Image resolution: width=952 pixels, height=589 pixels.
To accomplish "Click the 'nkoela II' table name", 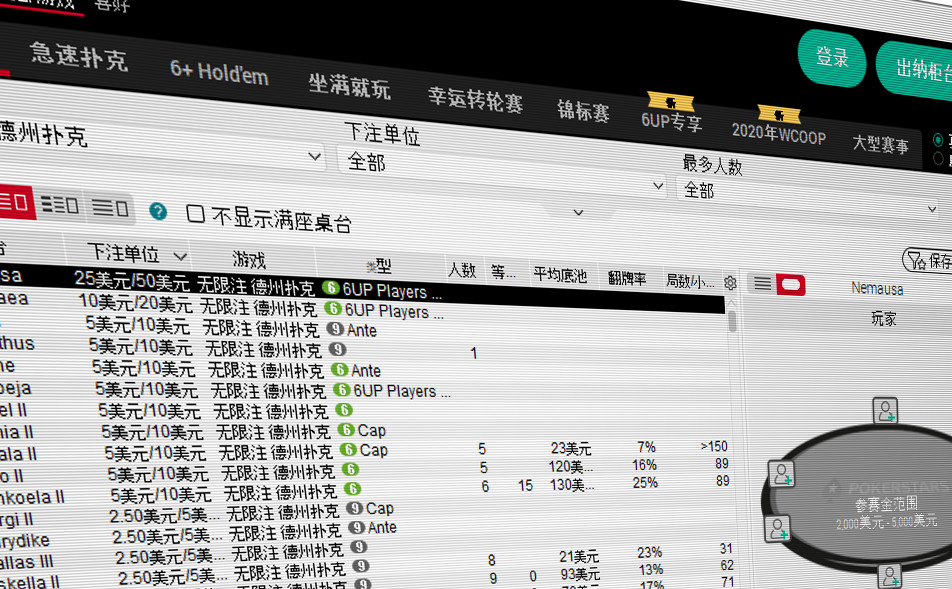I will tap(32, 497).
